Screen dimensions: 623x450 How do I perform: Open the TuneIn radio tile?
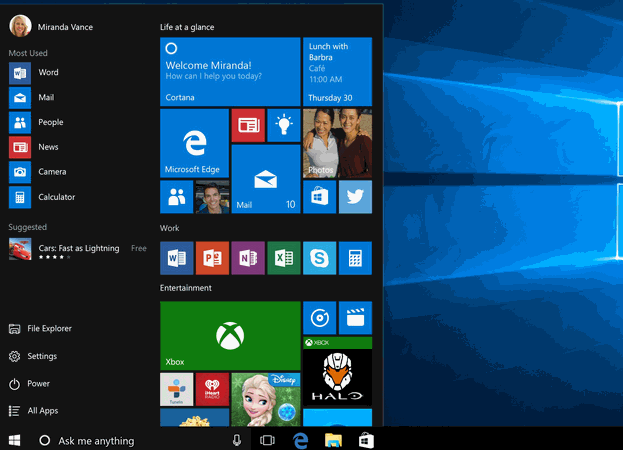coord(176,389)
